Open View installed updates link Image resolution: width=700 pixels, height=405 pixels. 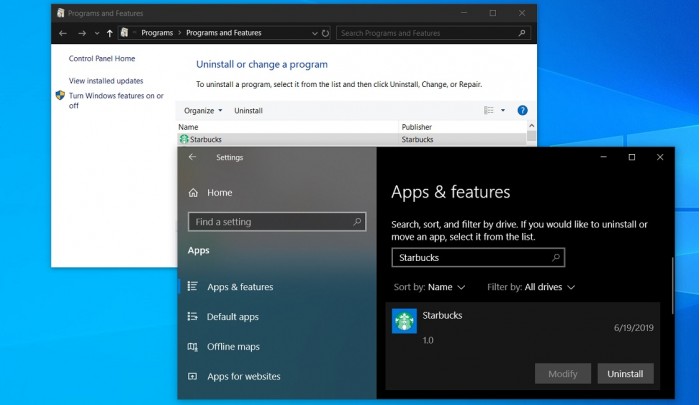coord(106,81)
